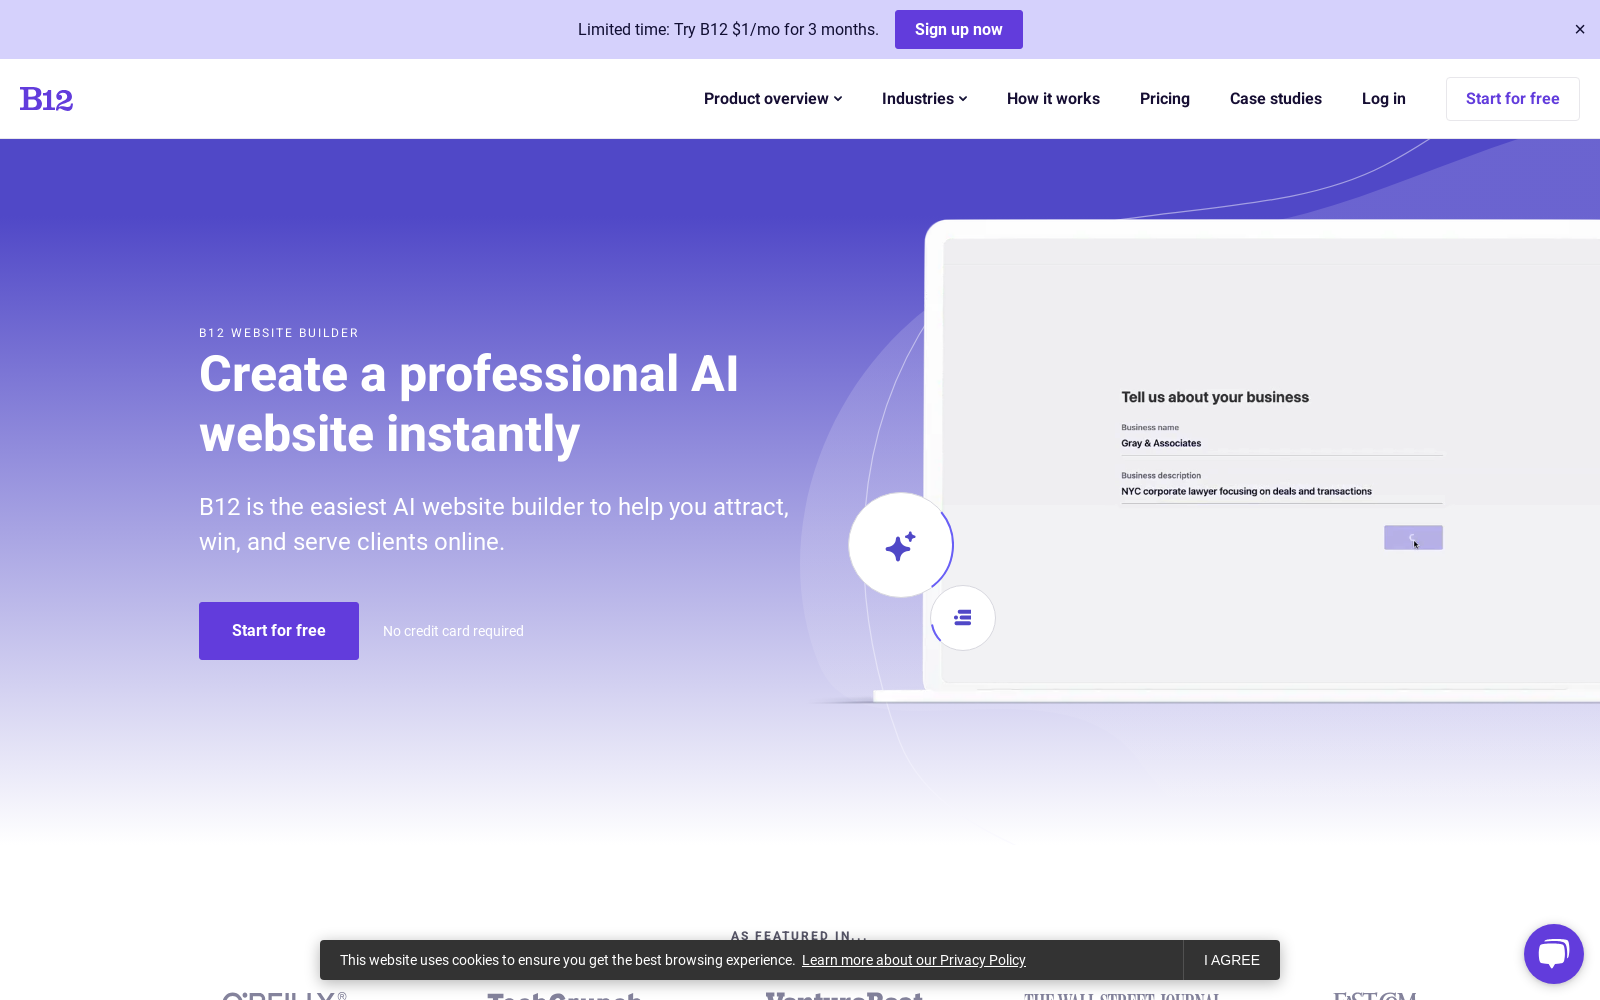Click the 'No credit card required' text
1600x1000 pixels.
point(453,631)
